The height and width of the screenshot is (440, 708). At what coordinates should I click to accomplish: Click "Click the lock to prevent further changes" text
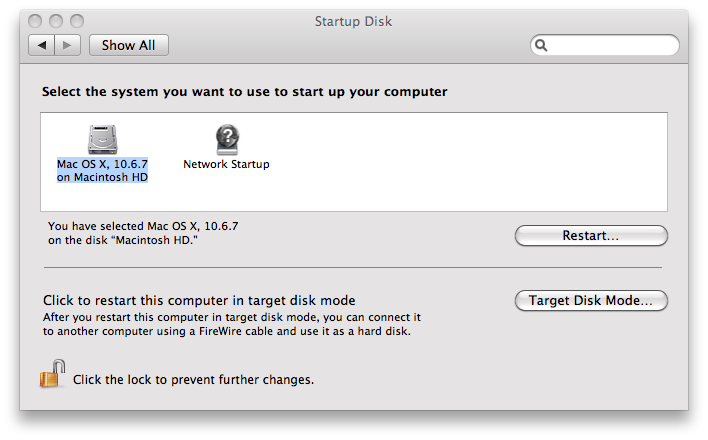(193, 380)
